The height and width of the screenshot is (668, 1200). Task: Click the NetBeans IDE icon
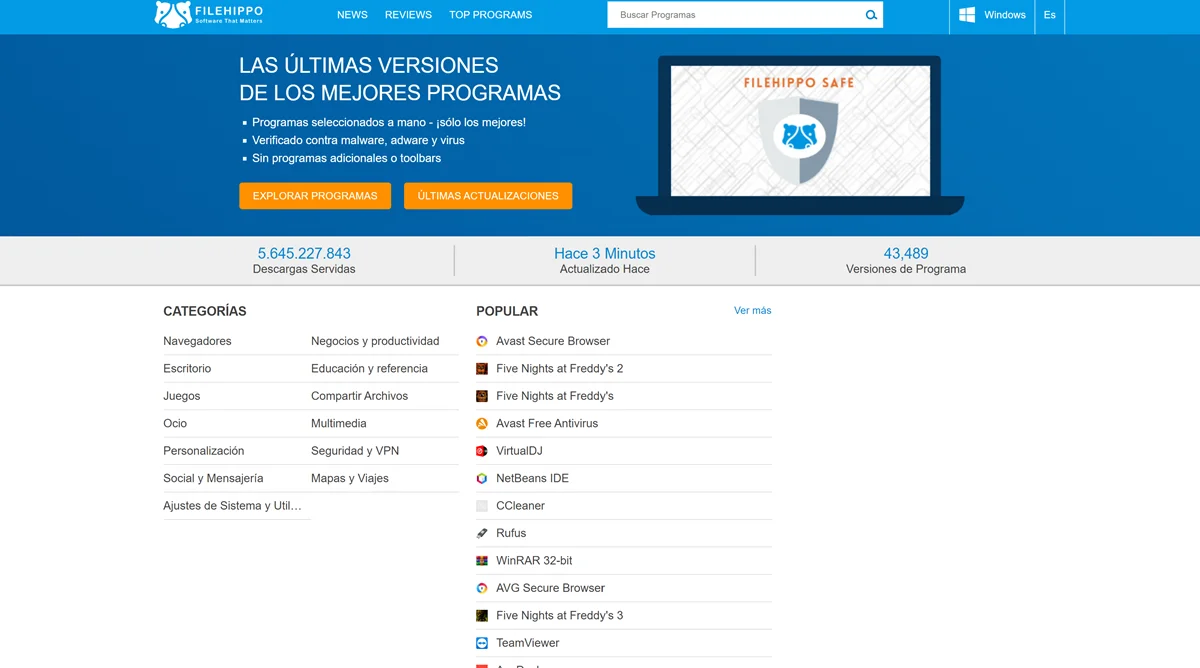click(482, 479)
